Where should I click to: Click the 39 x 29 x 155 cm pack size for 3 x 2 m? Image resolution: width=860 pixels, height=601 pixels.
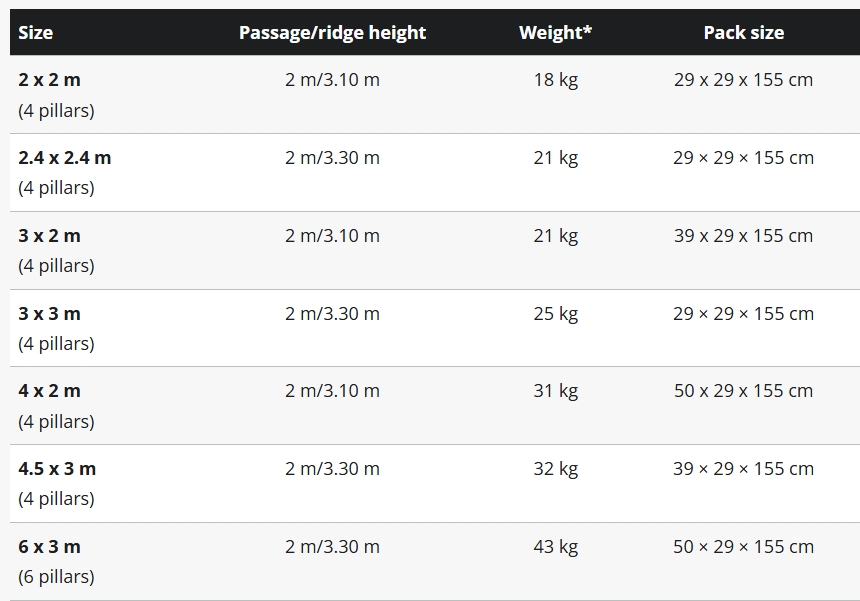coord(744,236)
